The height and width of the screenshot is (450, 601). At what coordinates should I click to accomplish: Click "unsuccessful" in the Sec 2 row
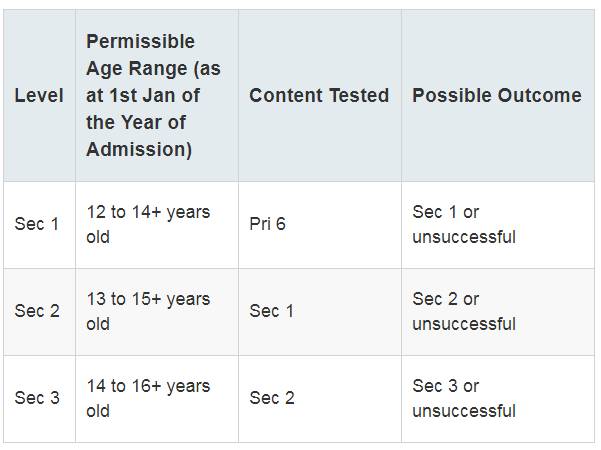[464, 324]
